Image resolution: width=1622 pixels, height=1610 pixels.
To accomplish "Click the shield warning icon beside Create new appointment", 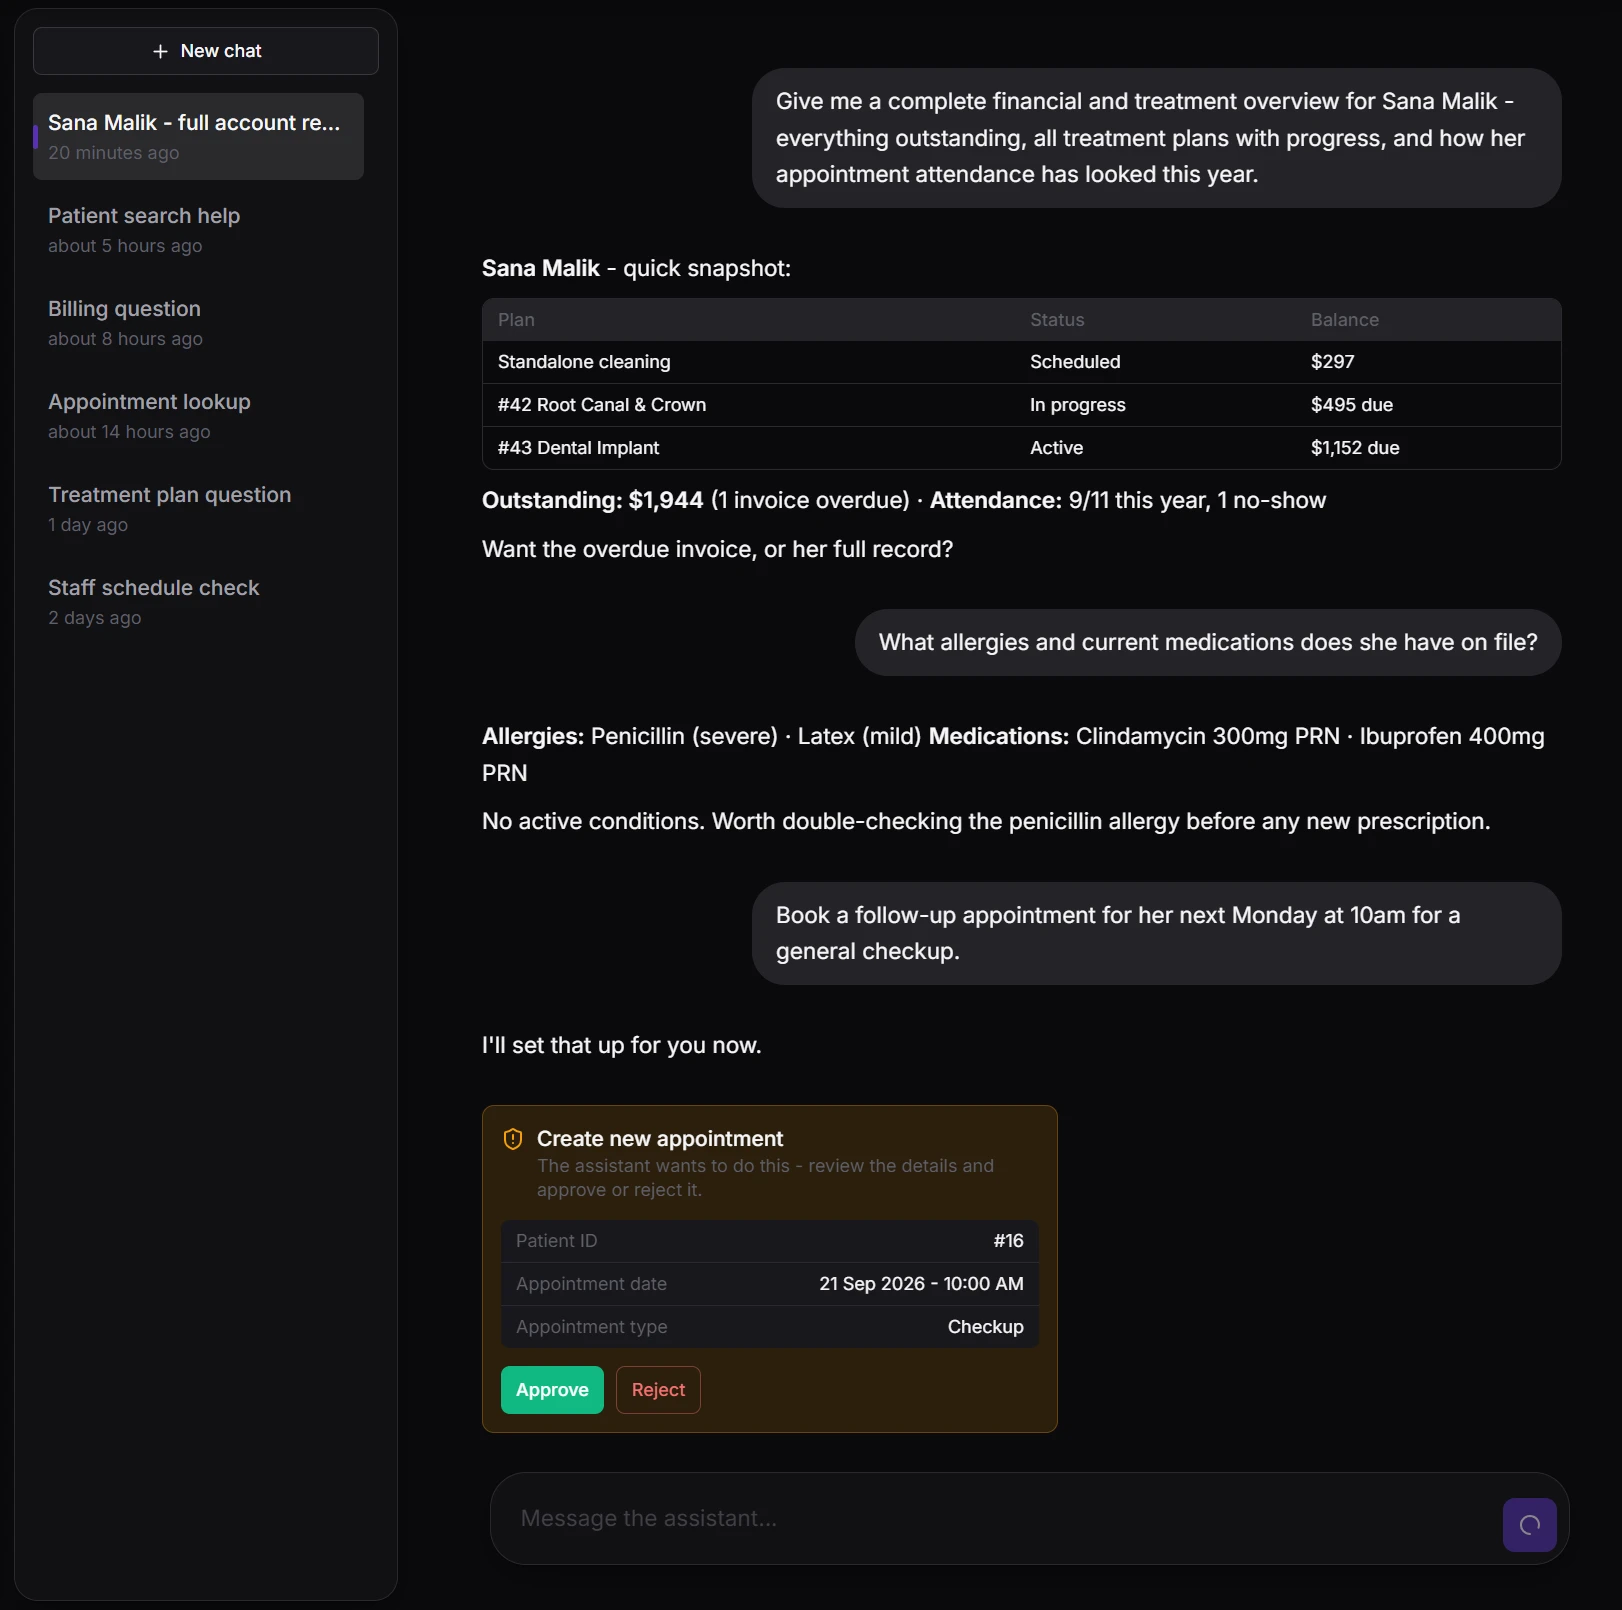I will (x=513, y=1139).
